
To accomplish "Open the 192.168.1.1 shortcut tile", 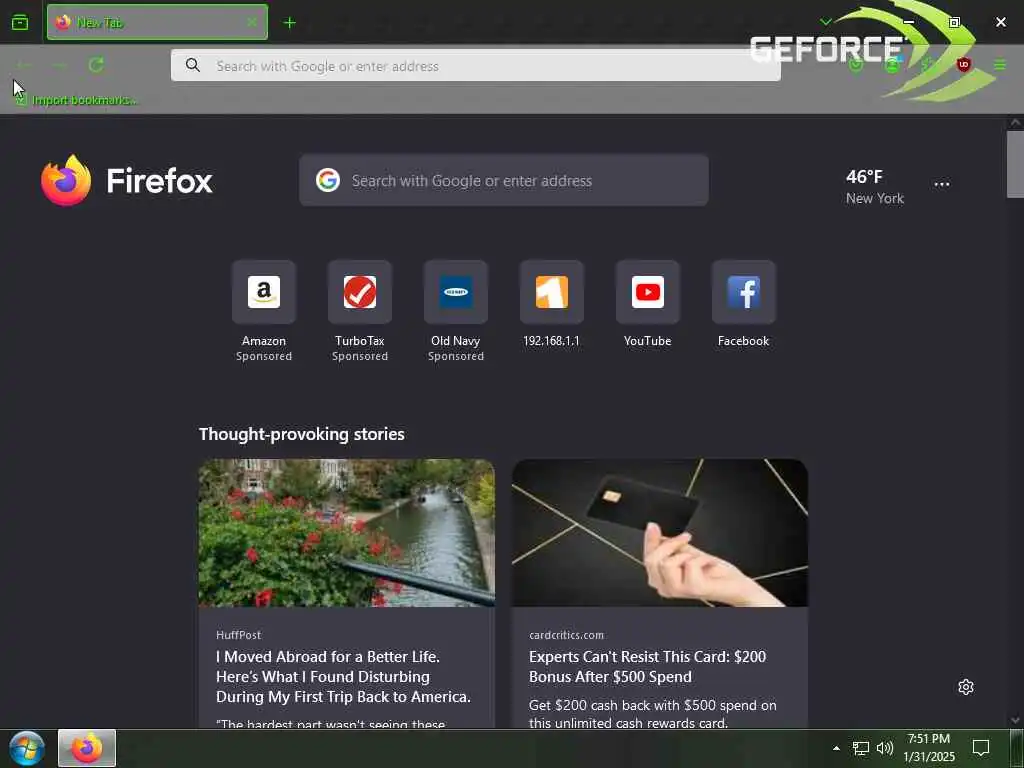I will (x=552, y=304).
